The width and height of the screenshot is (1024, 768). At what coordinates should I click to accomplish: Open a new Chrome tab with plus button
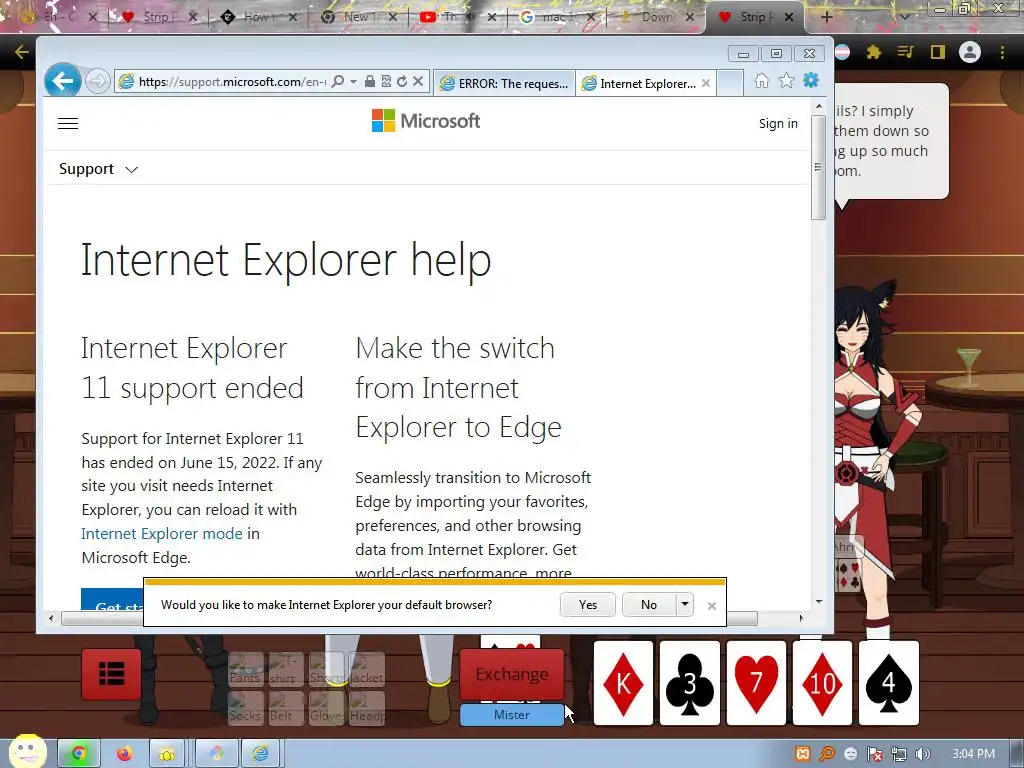[826, 18]
